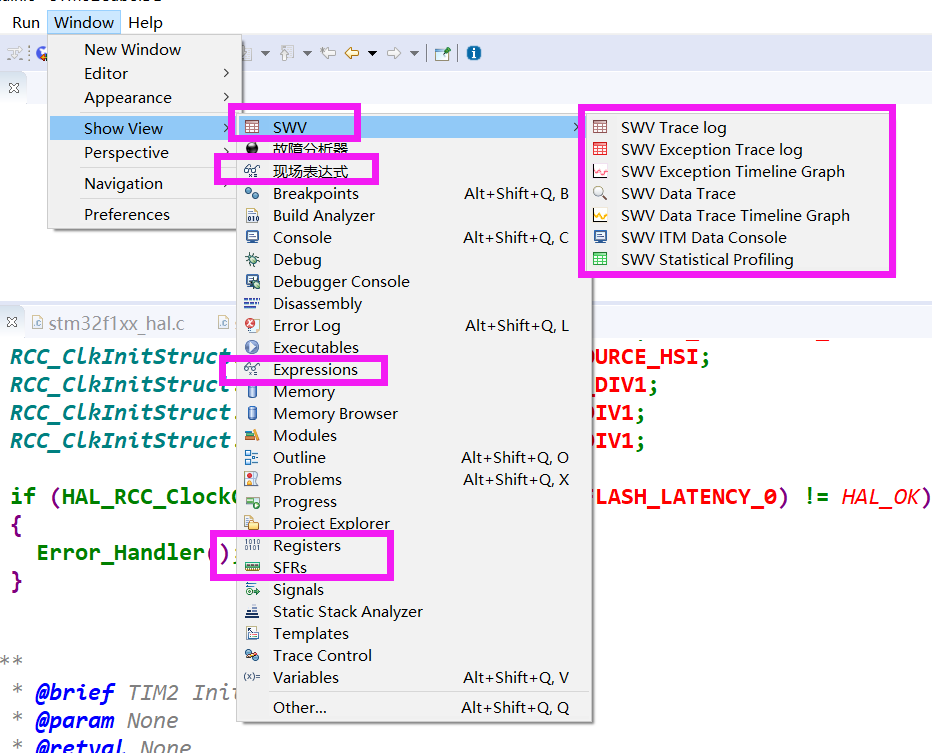Click the Templates view icon
Image resolution: width=932 pixels, height=753 pixels.
click(252, 633)
